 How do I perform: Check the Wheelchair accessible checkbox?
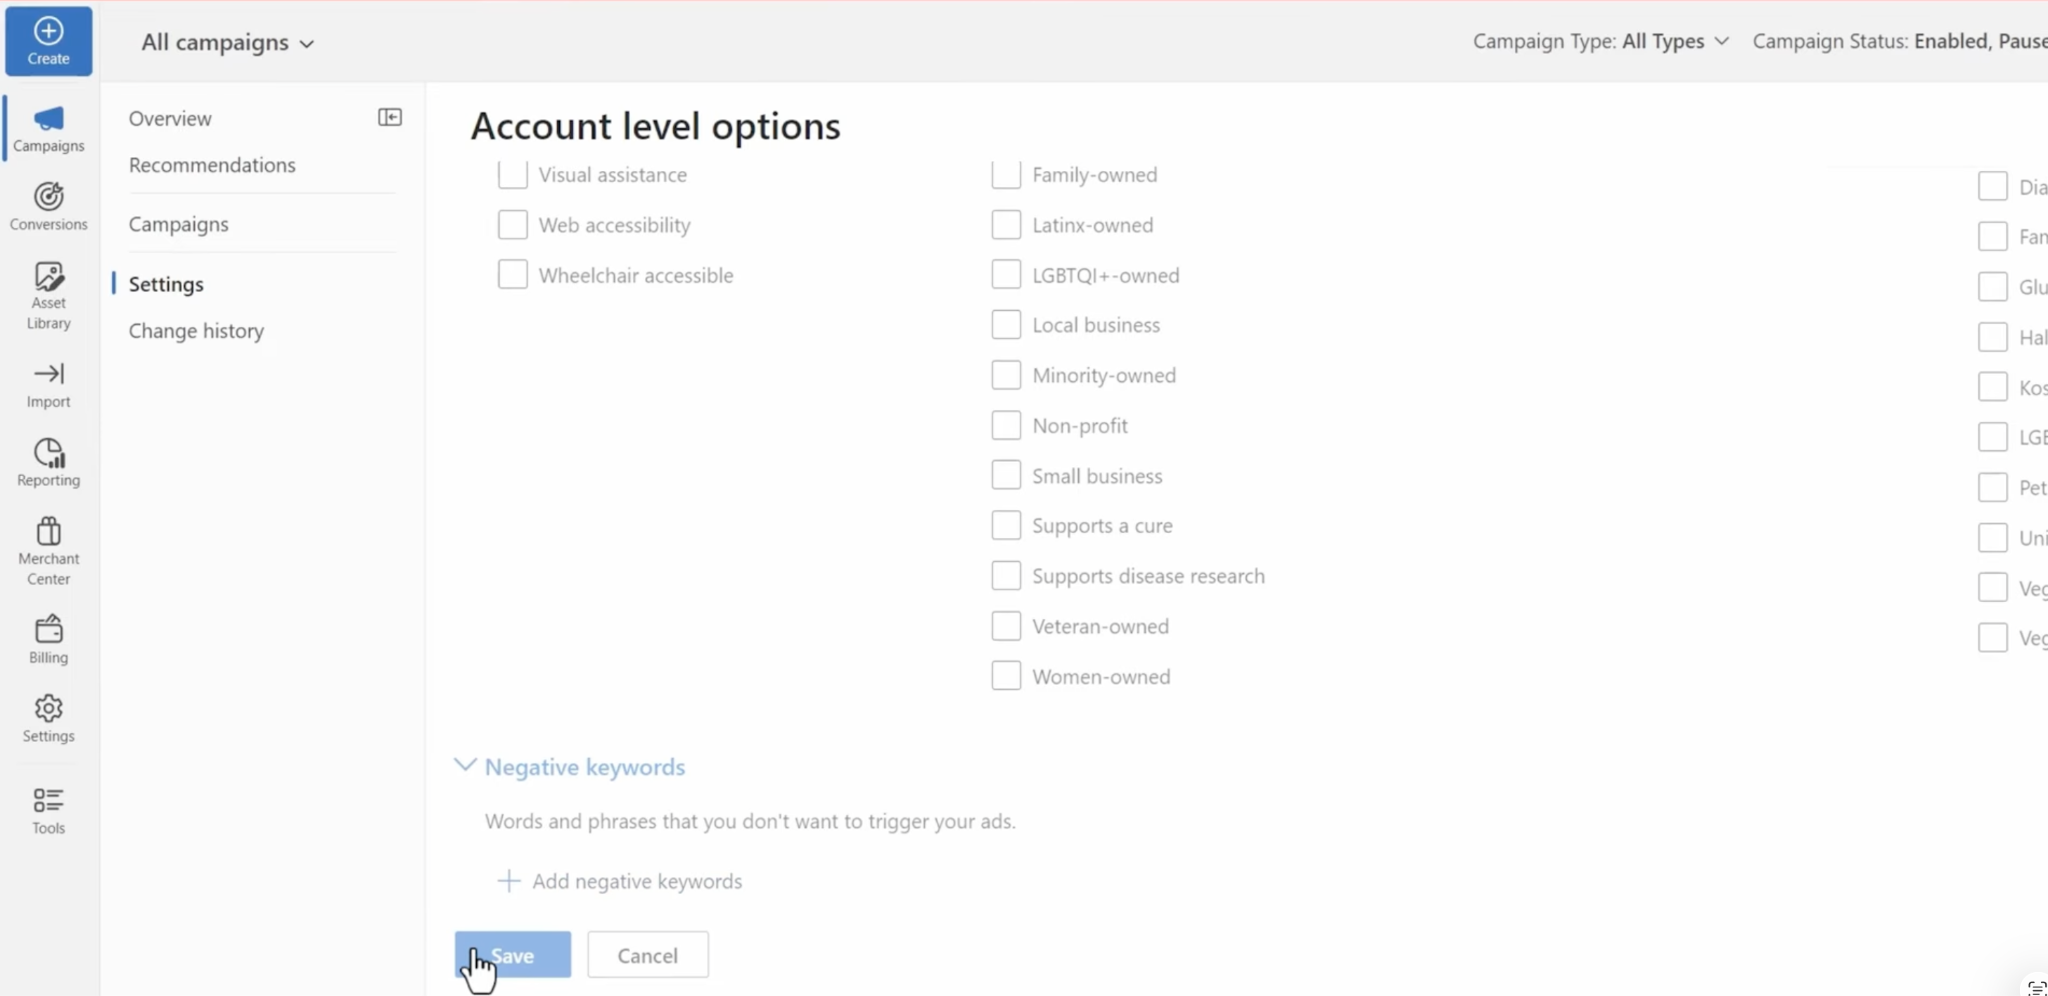click(x=512, y=275)
